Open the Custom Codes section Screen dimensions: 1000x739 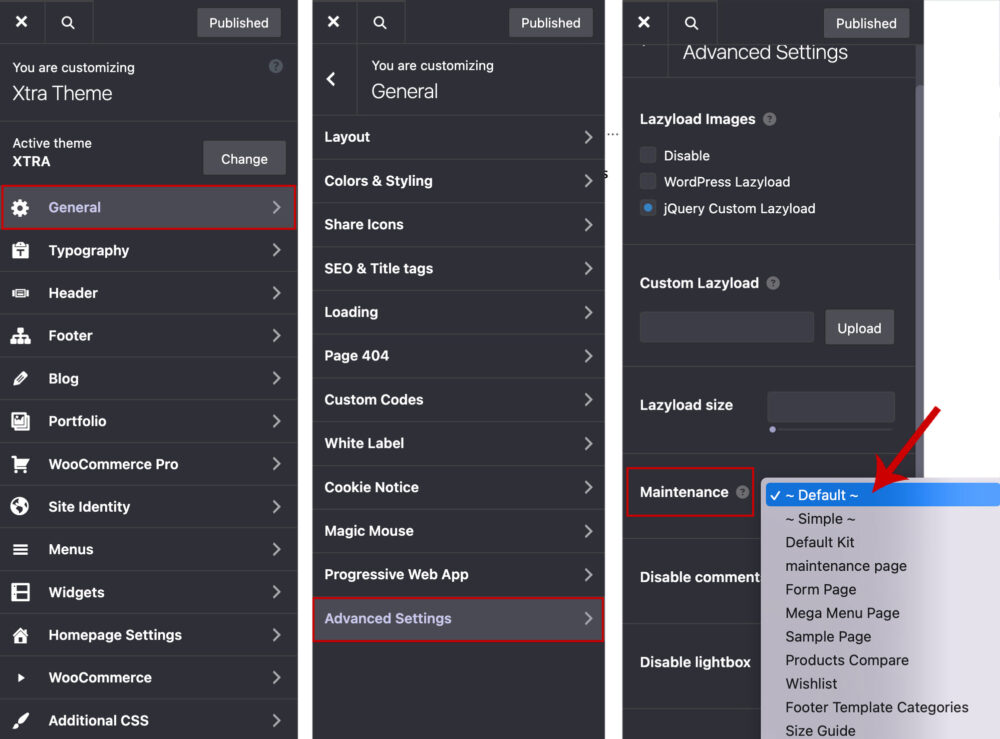click(458, 399)
